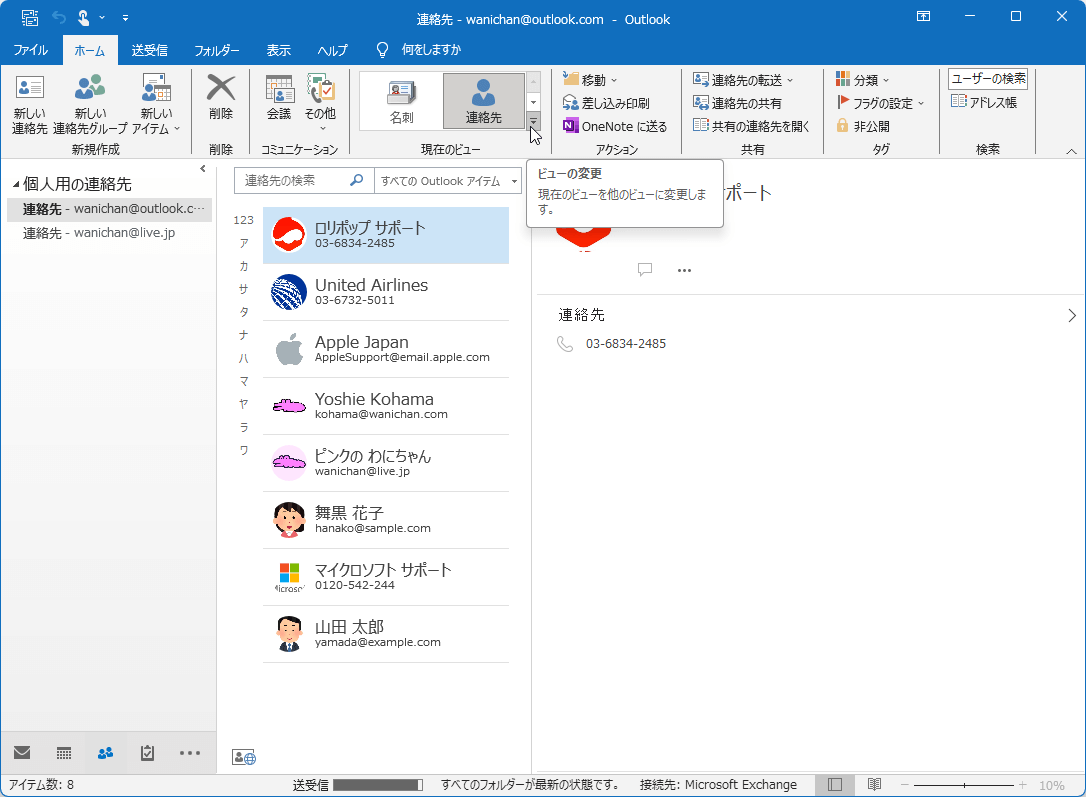Call phone number 03-6834-2485
Image resolution: width=1086 pixels, height=797 pixels.
[x=625, y=343]
